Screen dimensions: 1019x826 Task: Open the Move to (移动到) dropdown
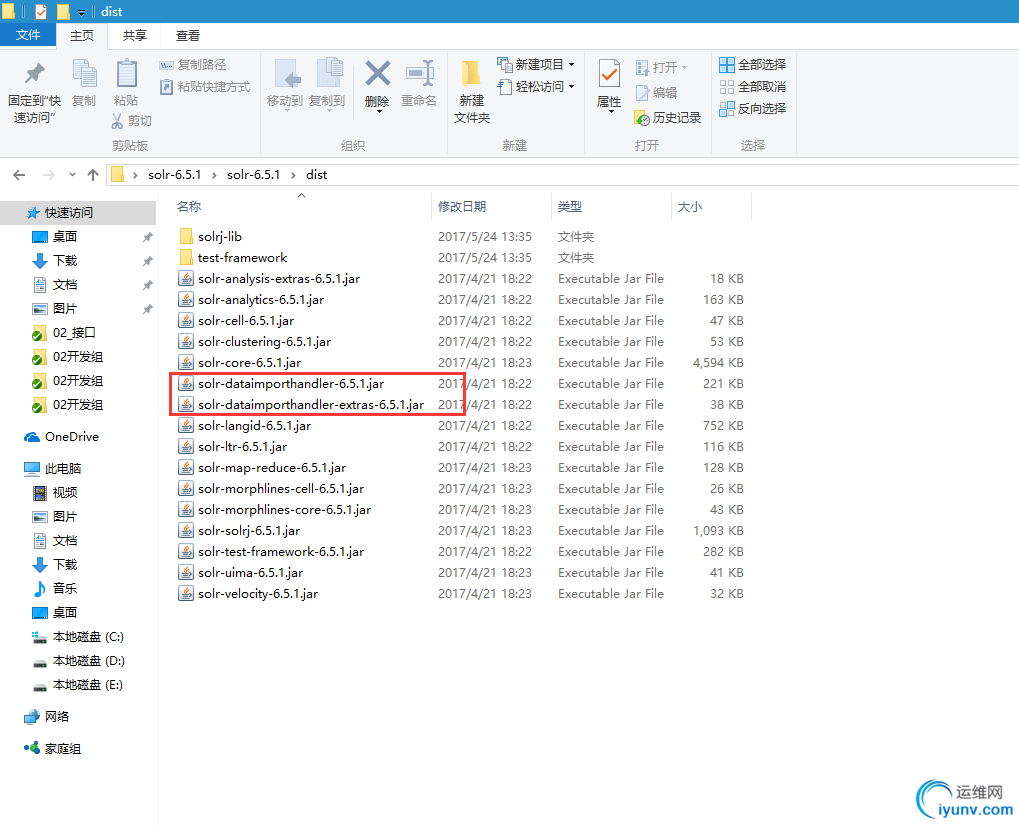click(x=285, y=110)
